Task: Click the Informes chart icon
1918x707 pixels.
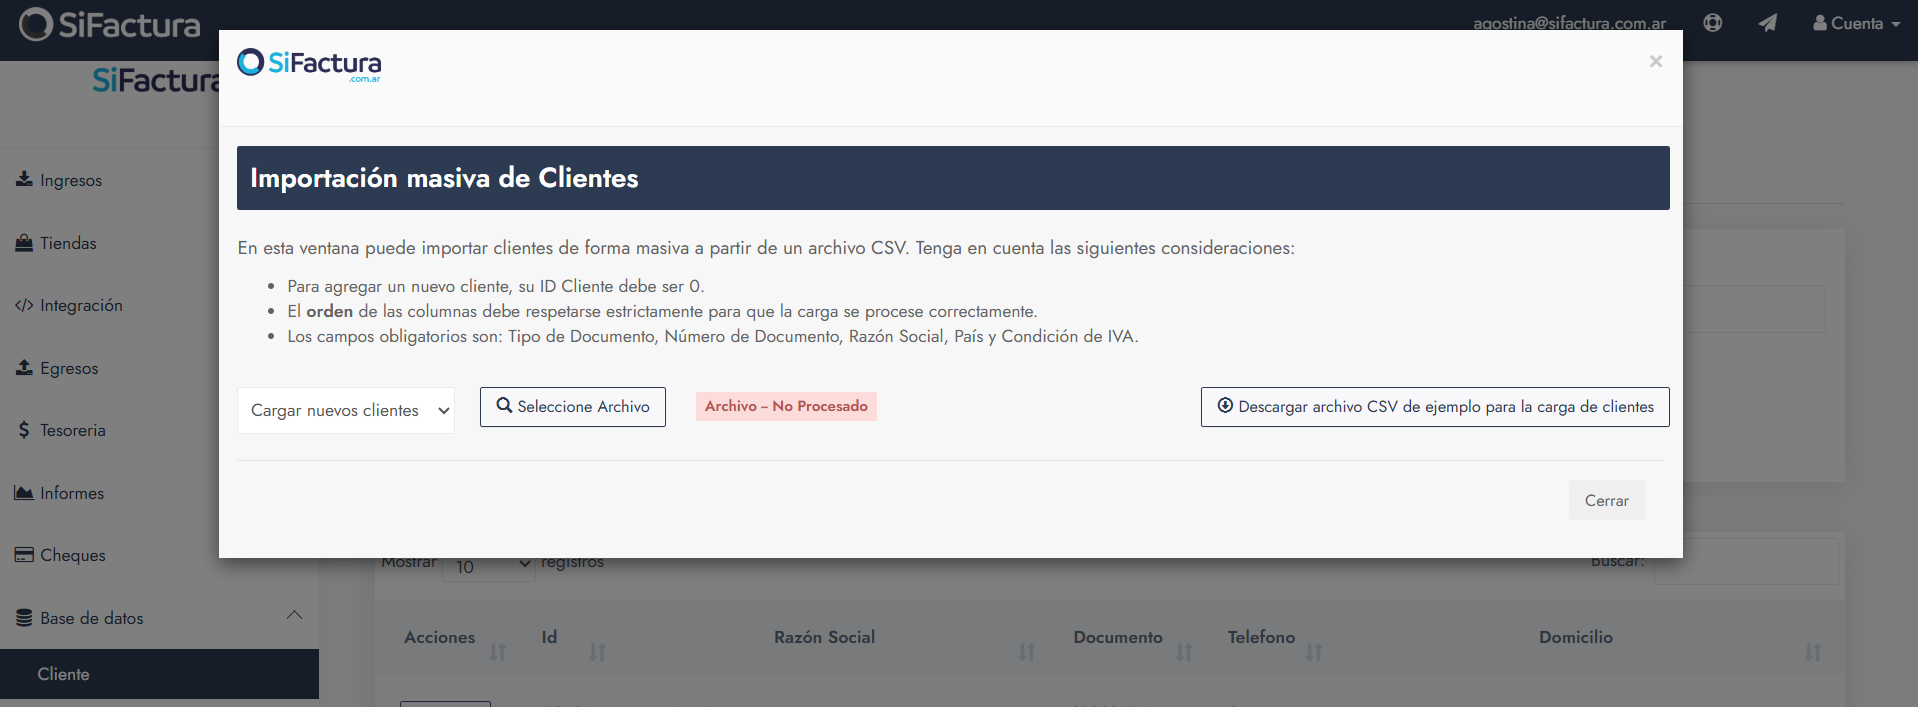Action: click(x=24, y=493)
